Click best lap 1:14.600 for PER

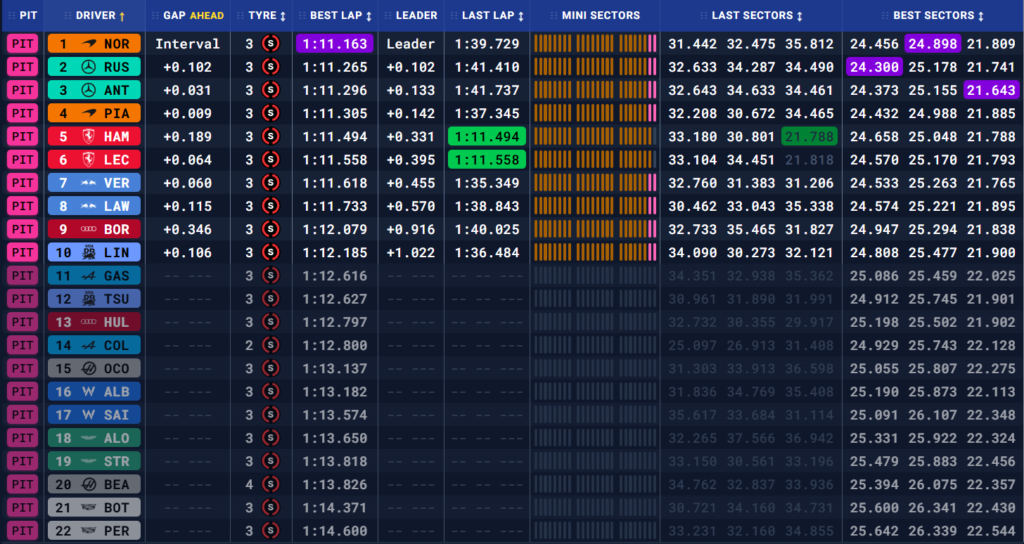(334, 530)
